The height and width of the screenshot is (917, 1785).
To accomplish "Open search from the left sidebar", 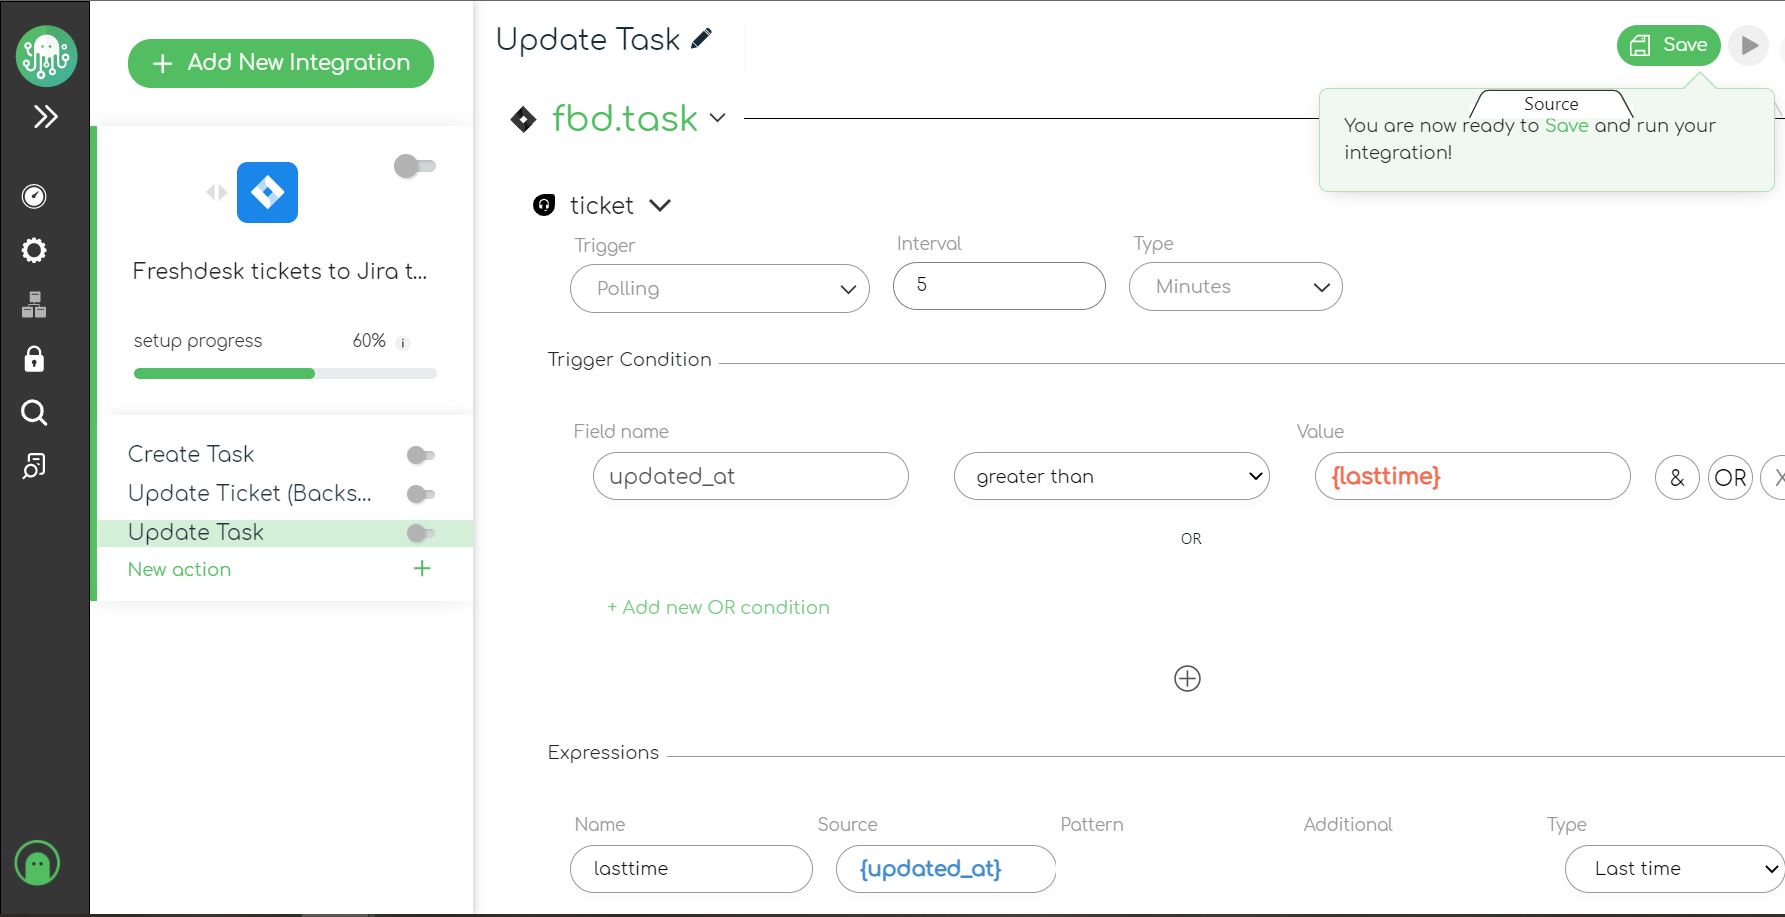I will click(x=34, y=413).
